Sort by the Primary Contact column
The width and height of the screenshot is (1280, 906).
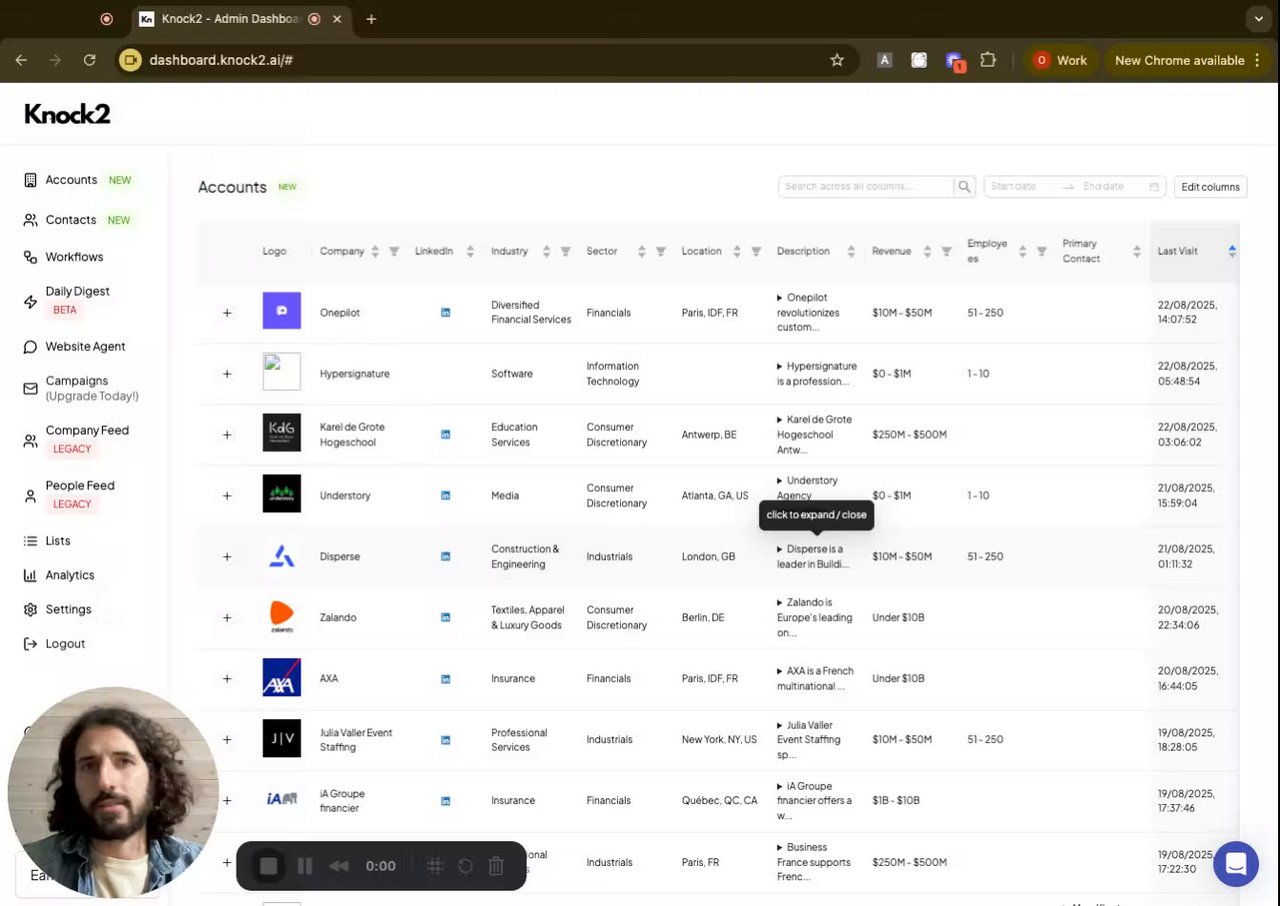click(x=1136, y=252)
